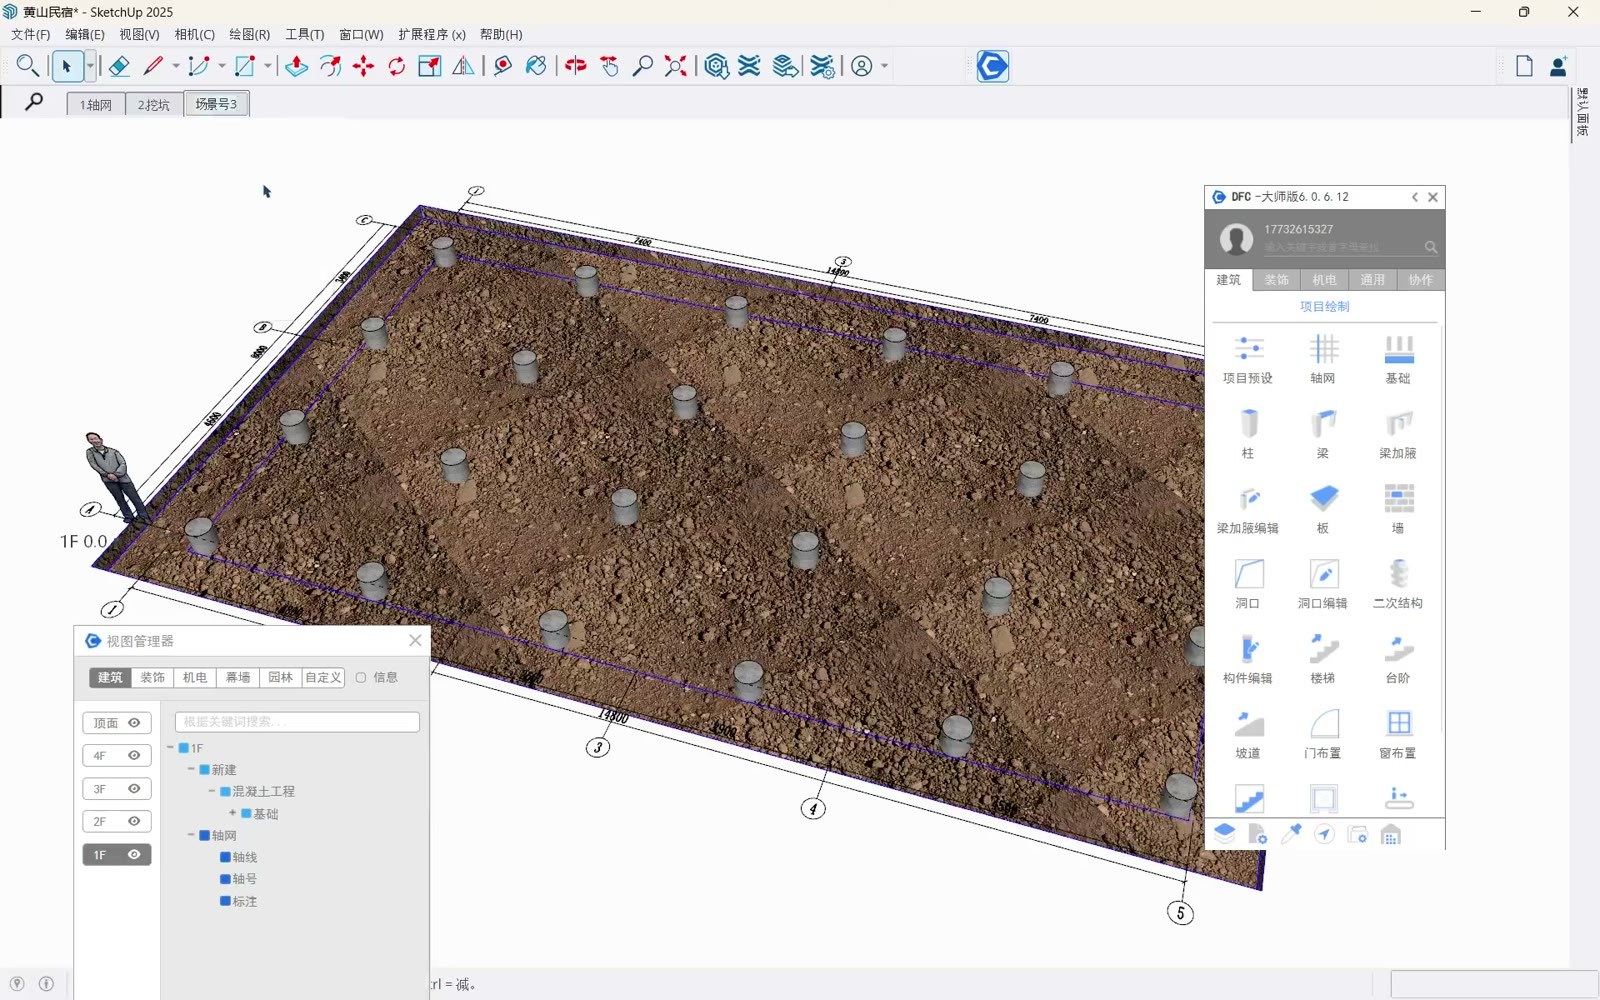Expand the 基础 tree node
Viewport: 1600px width, 1000px height.
[x=233, y=813]
